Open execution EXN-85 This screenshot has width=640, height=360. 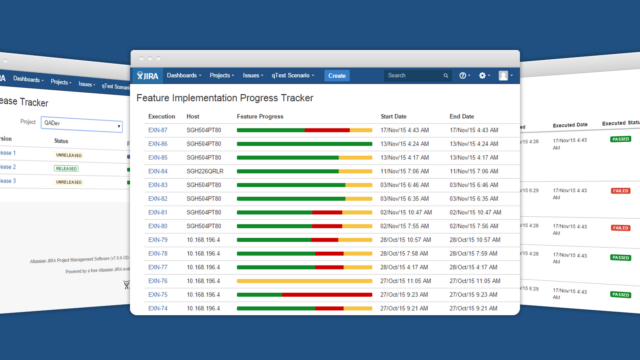[x=158, y=158]
